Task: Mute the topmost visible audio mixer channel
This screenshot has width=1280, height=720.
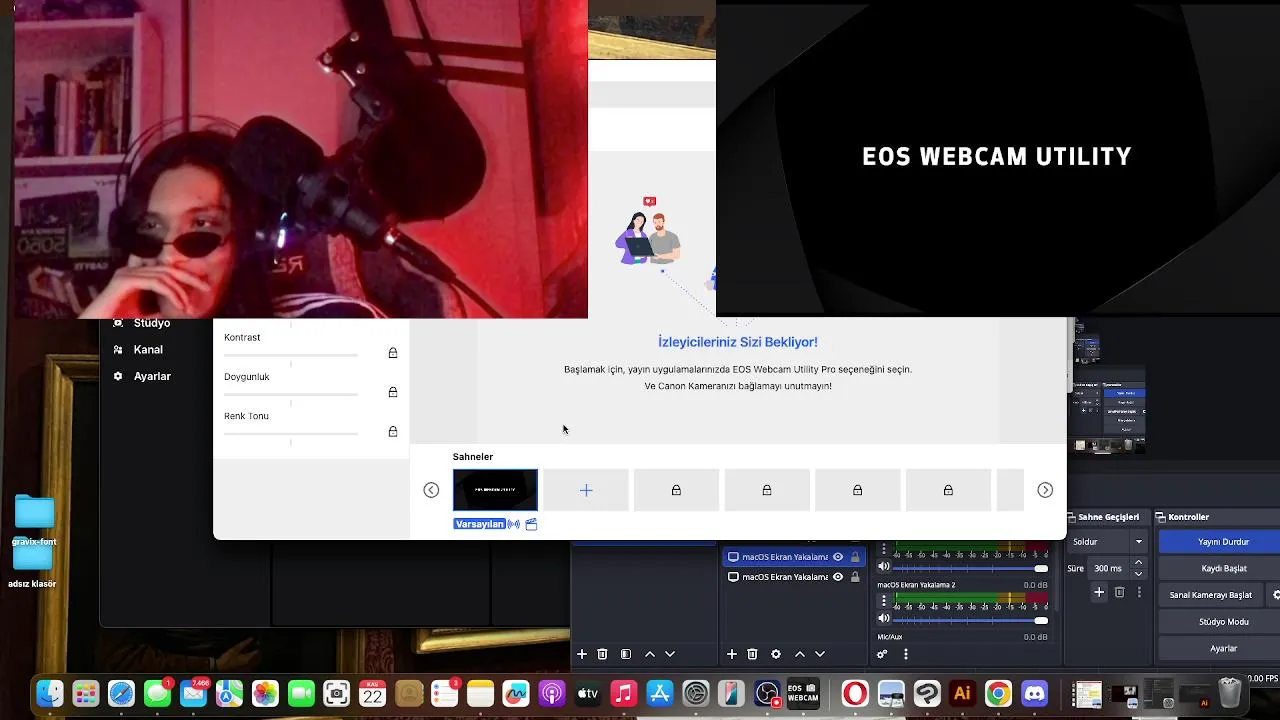Action: (883, 567)
